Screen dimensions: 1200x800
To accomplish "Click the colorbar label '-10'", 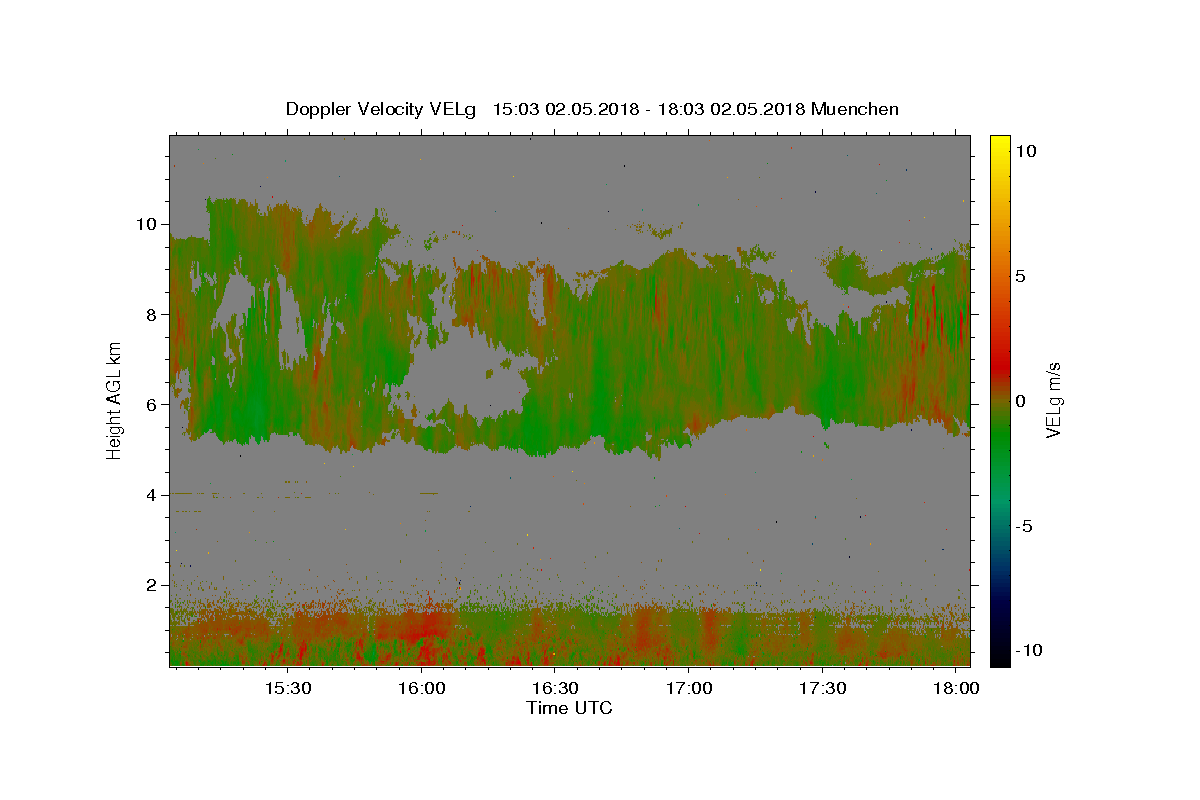I will point(1030,651).
